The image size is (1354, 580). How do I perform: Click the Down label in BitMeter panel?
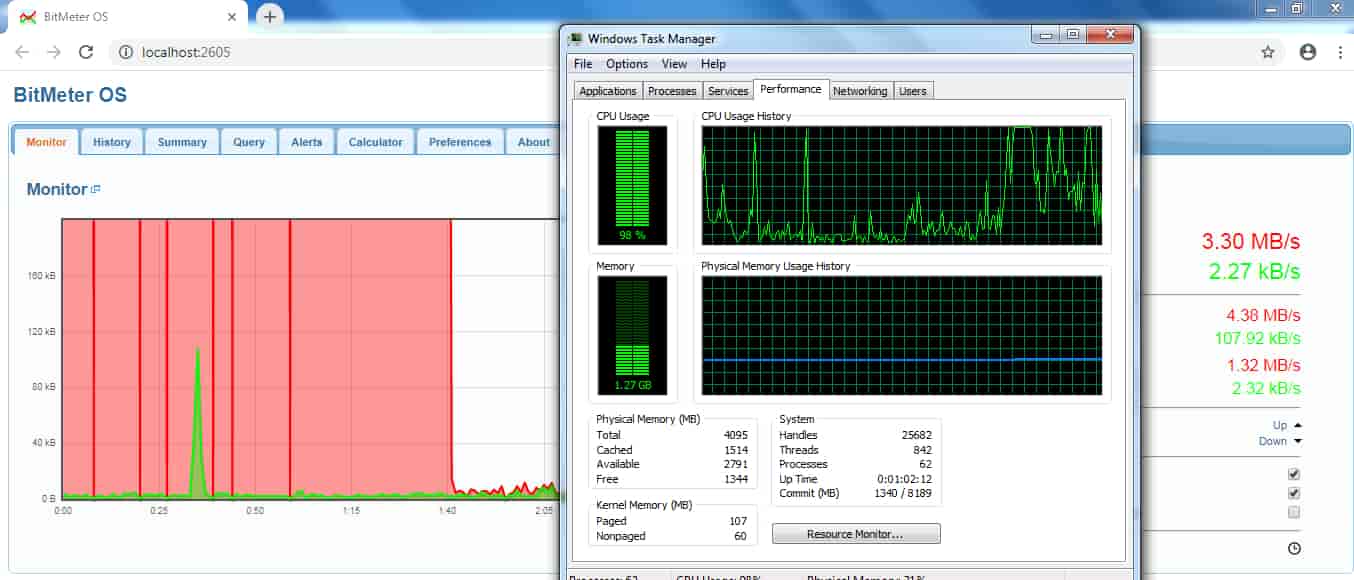click(x=1273, y=441)
